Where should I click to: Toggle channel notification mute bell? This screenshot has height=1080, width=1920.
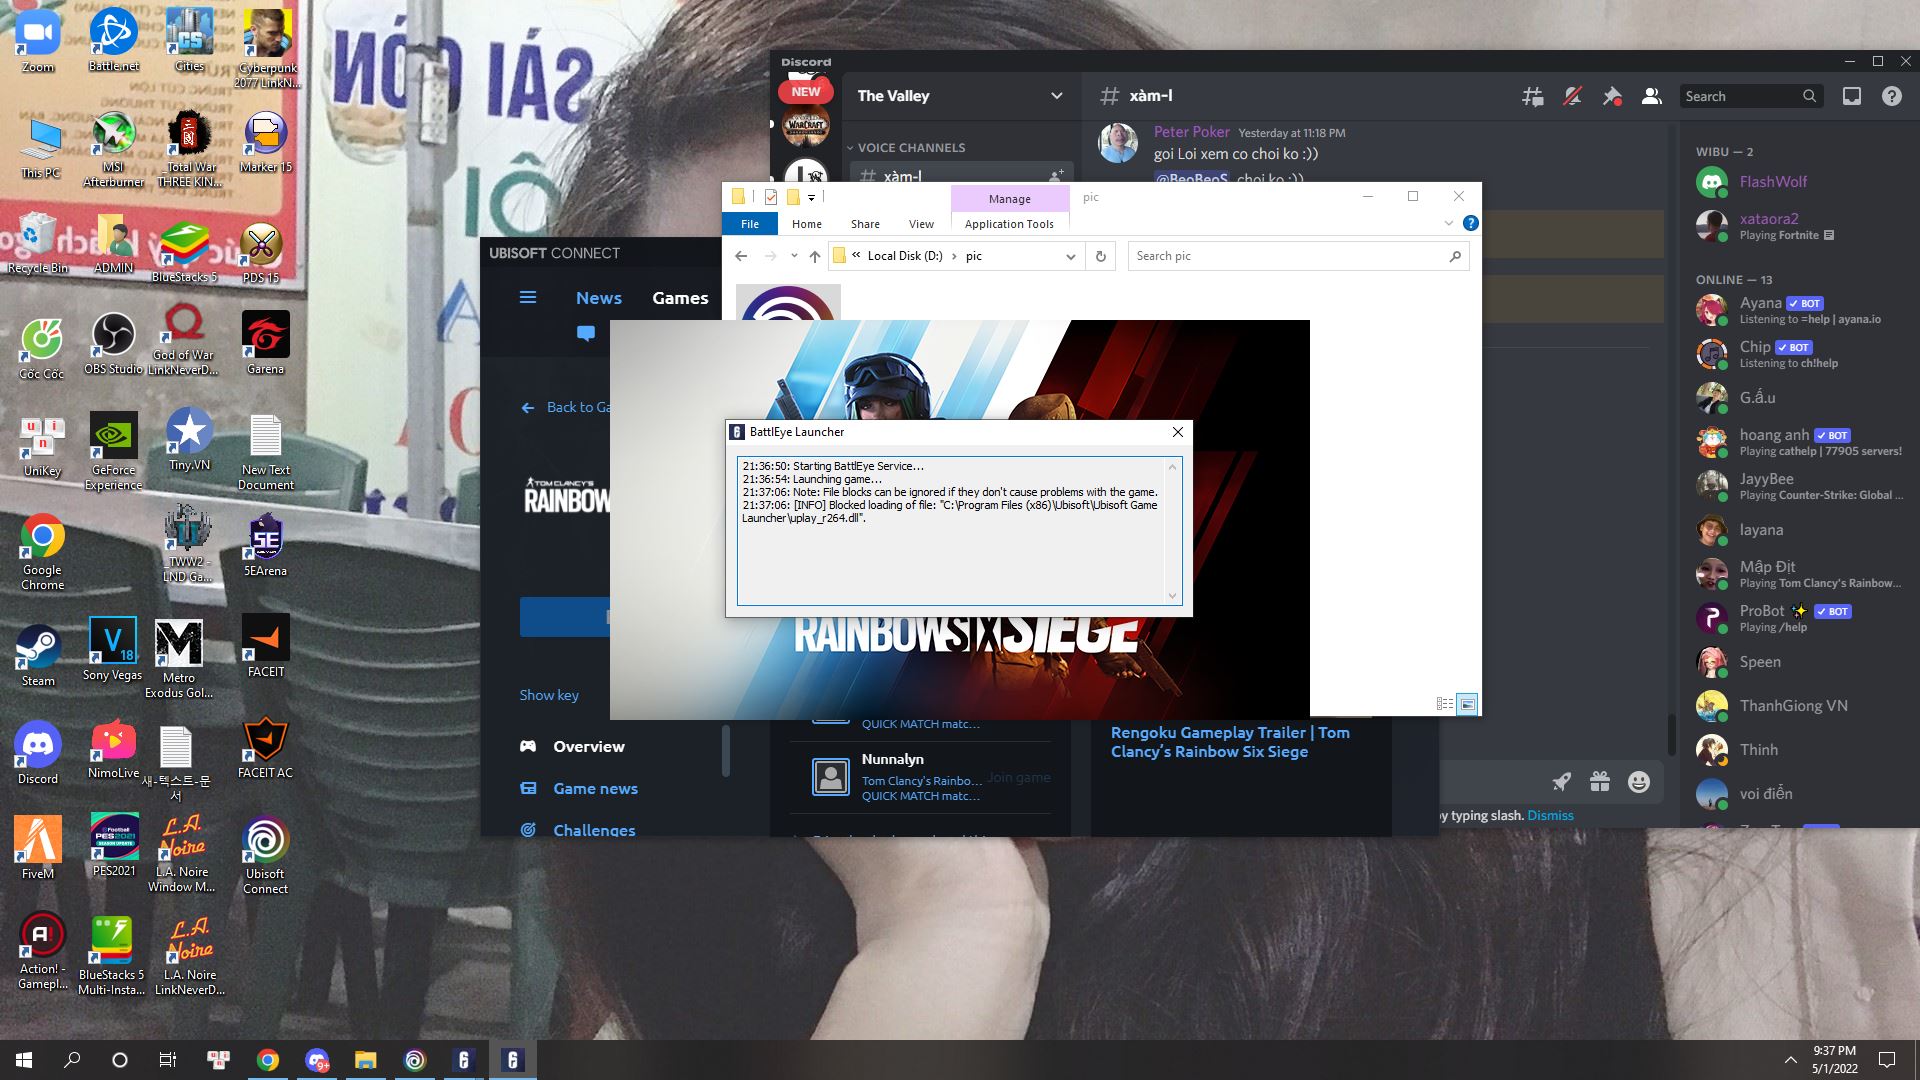point(1572,96)
